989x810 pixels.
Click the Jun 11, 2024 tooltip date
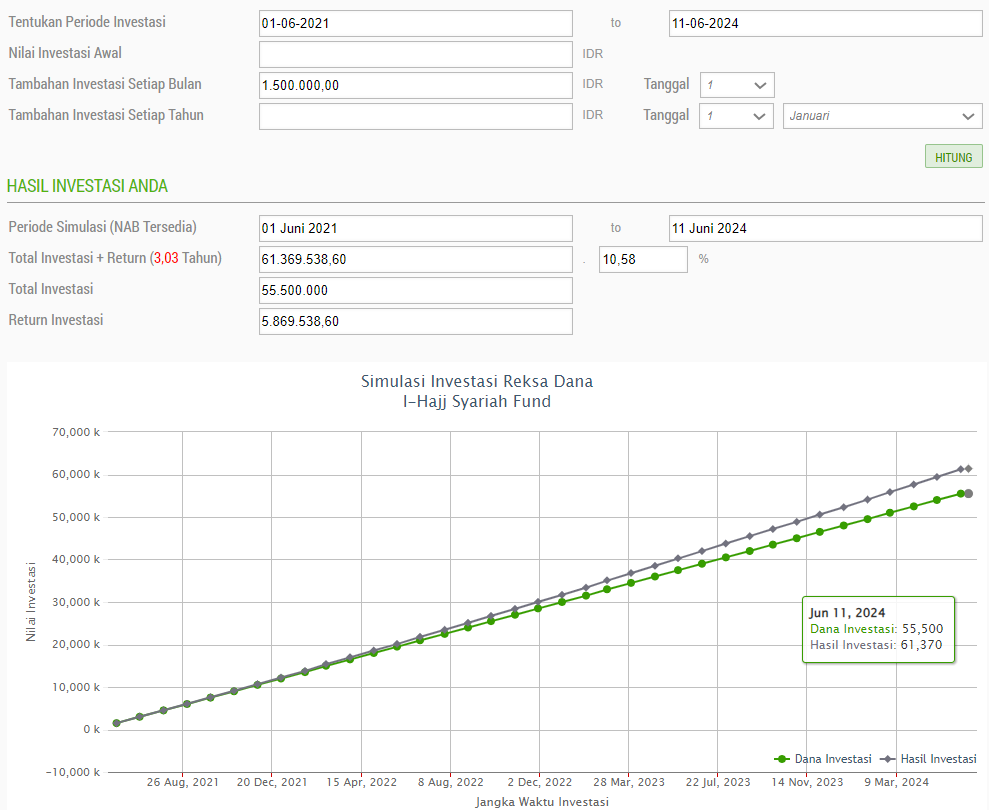[847, 613]
